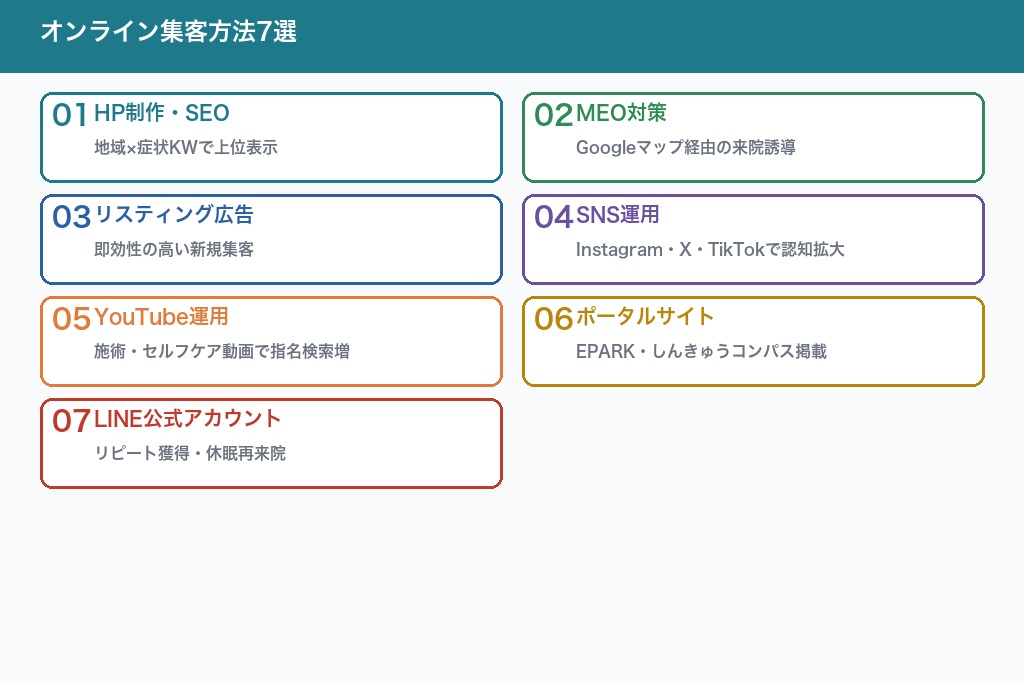Click the number 04 badge
This screenshot has height=683, width=1024.
pos(553,217)
